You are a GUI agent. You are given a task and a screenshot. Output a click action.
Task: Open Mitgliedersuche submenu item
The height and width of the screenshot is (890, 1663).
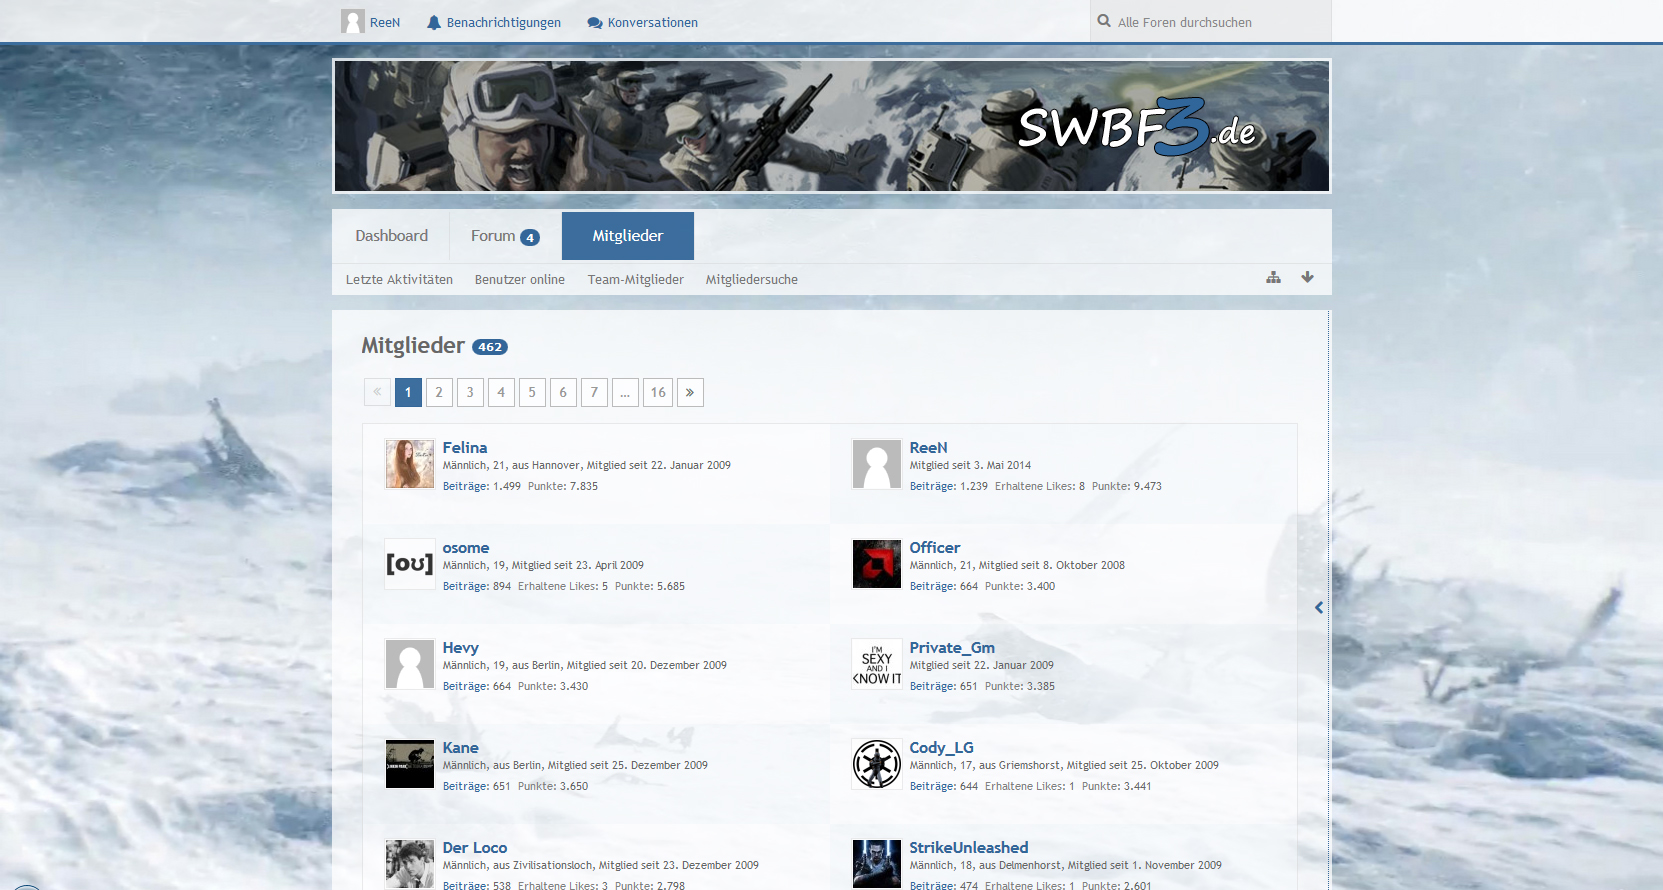tap(752, 280)
